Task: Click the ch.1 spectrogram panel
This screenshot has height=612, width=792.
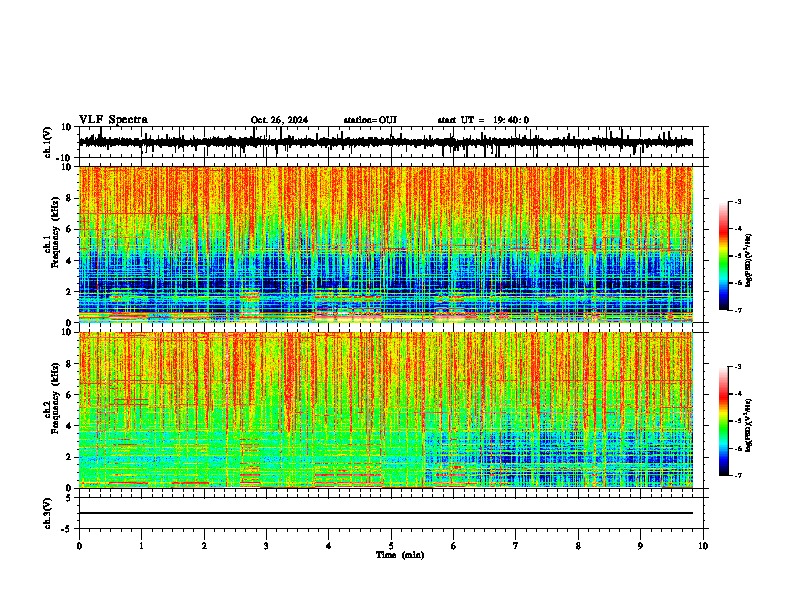Action: pos(385,244)
